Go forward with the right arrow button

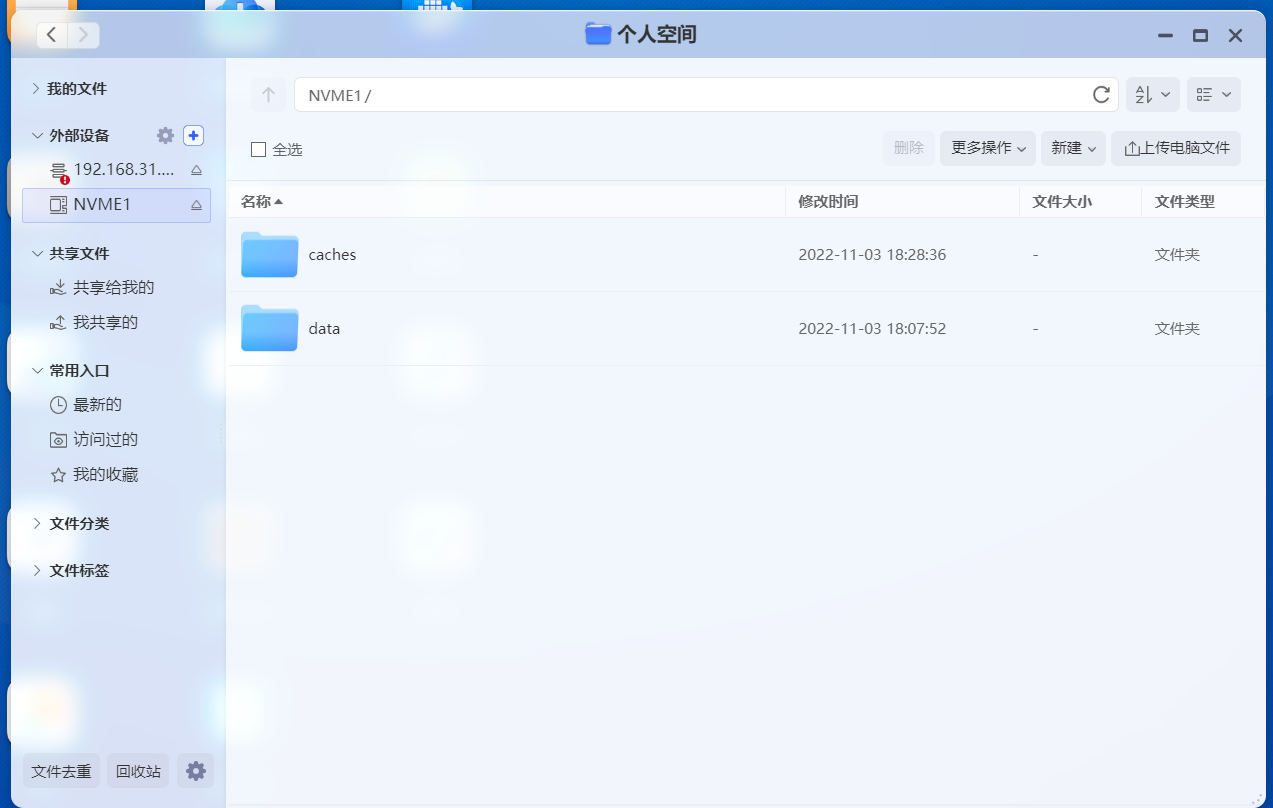tap(83, 35)
